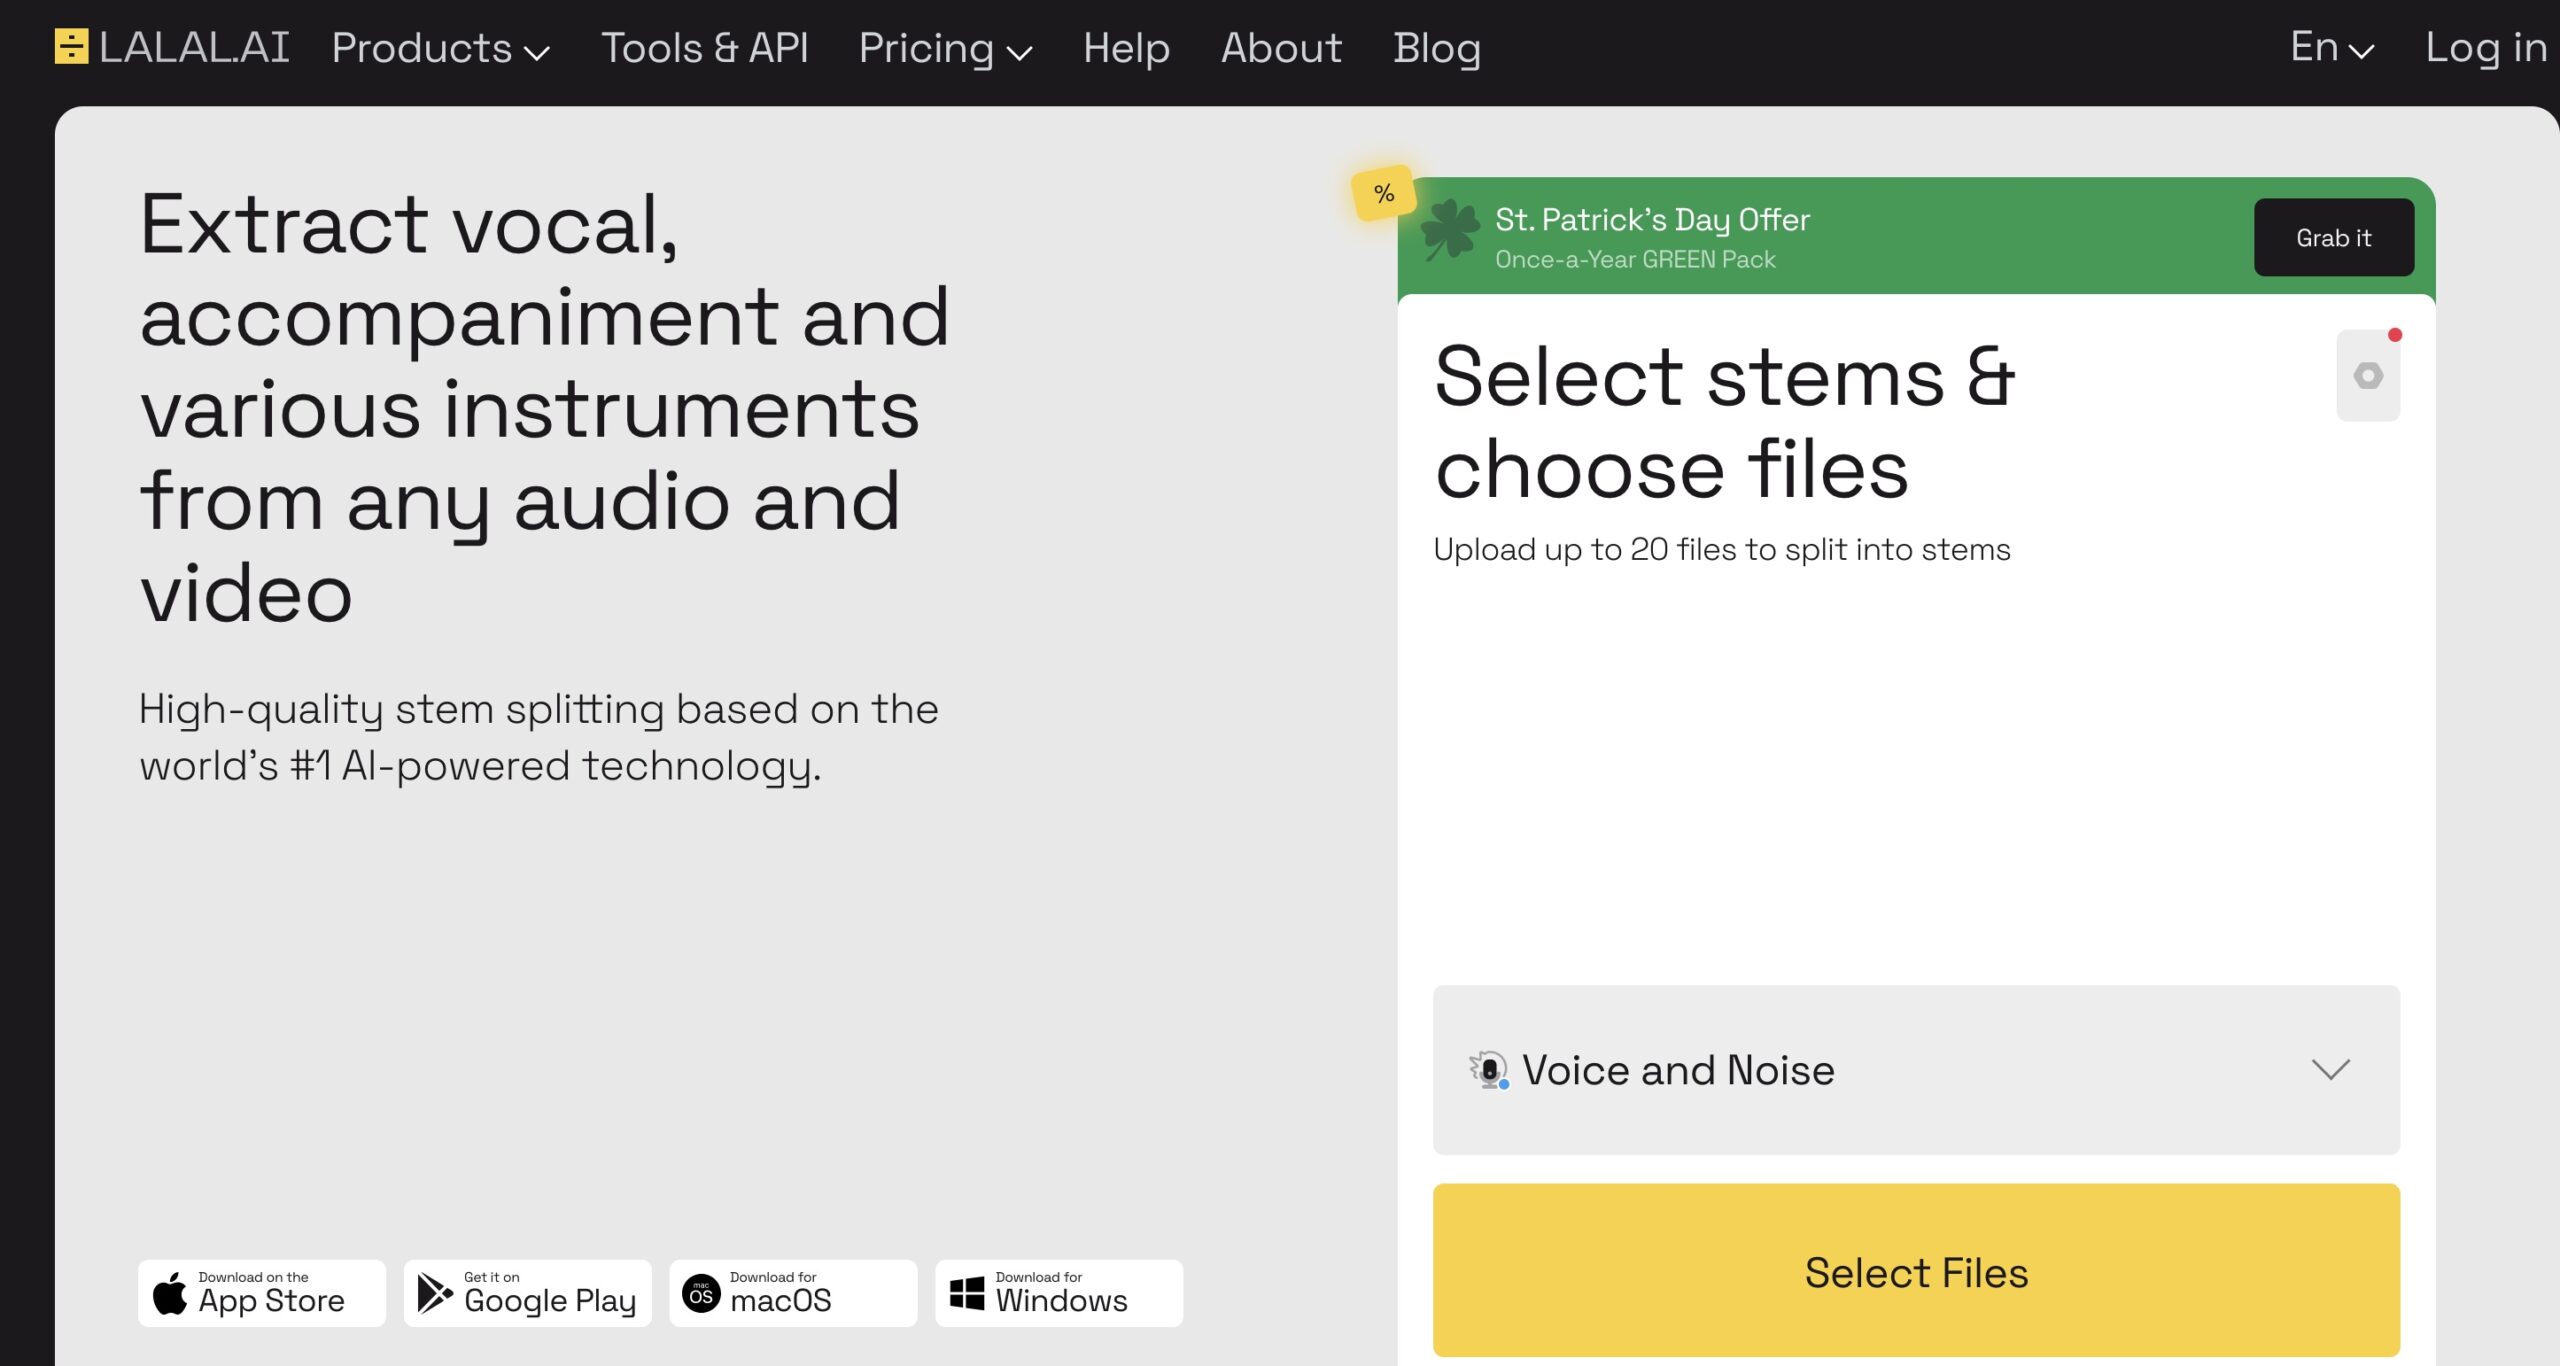The height and width of the screenshot is (1366, 2560).
Task: Go to the Help page
Action: [x=1126, y=48]
